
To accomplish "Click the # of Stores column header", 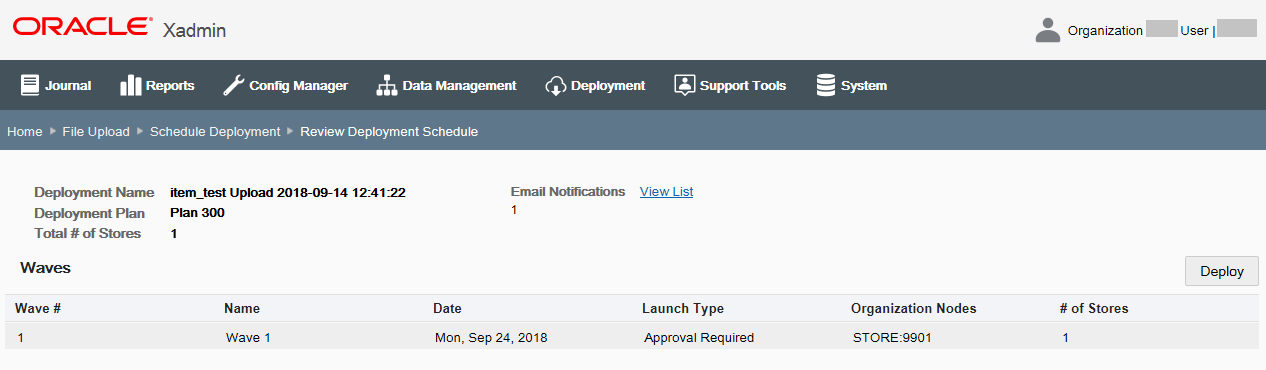I will 1094,308.
